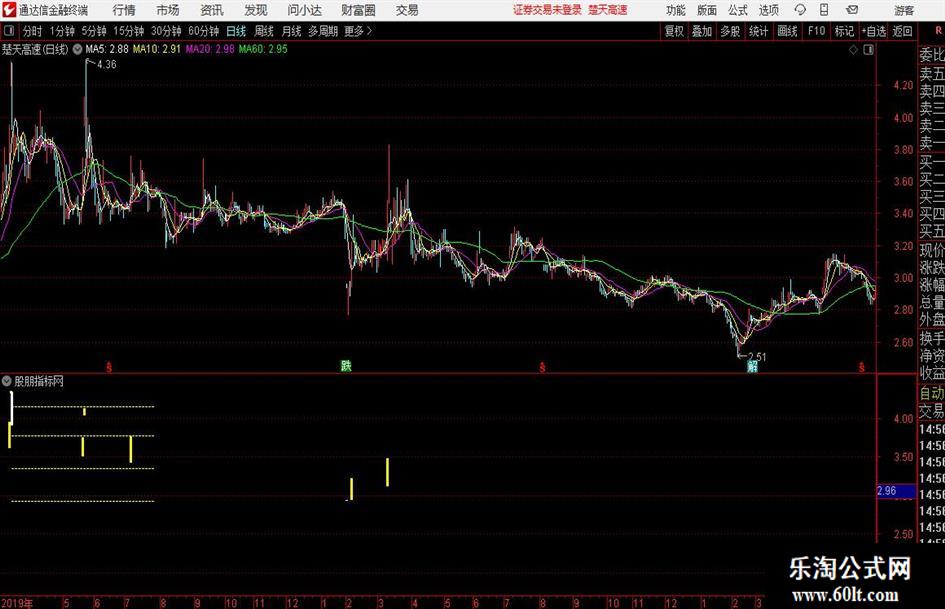Image resolution: width=945 pixels, height=609 pixels.
Task: Open the 功能 menu
Action: [x=676, y=10]
